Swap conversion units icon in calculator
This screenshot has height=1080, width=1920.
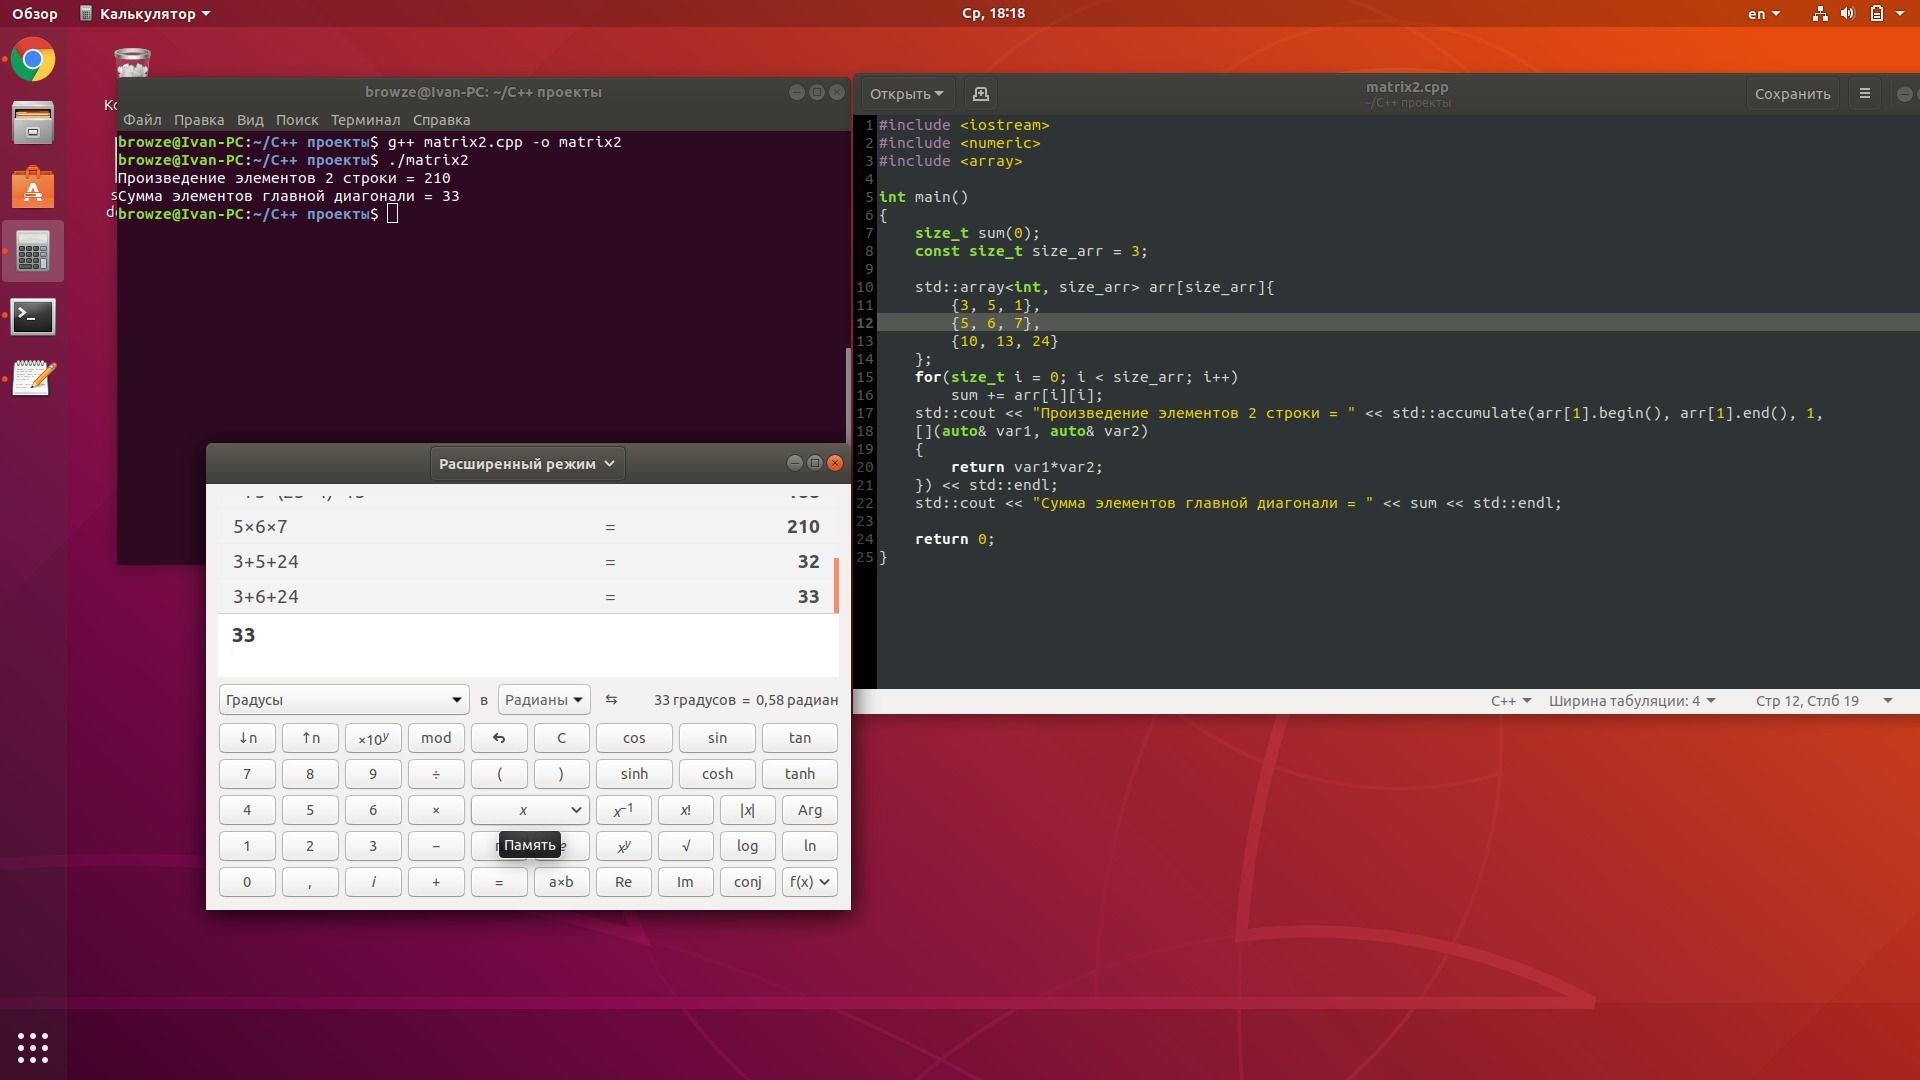point(611,699)
